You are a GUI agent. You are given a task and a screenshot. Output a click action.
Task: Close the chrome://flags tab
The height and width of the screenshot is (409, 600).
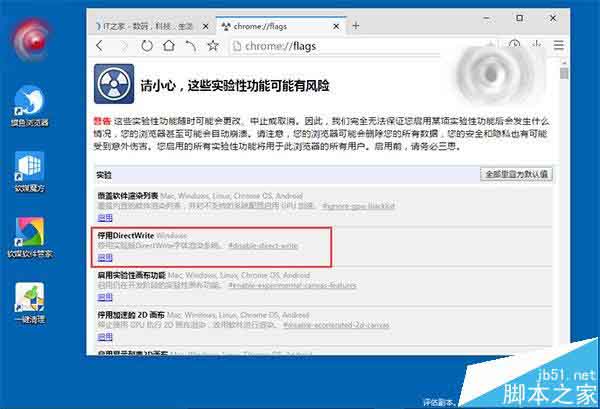tap(336, 26)
